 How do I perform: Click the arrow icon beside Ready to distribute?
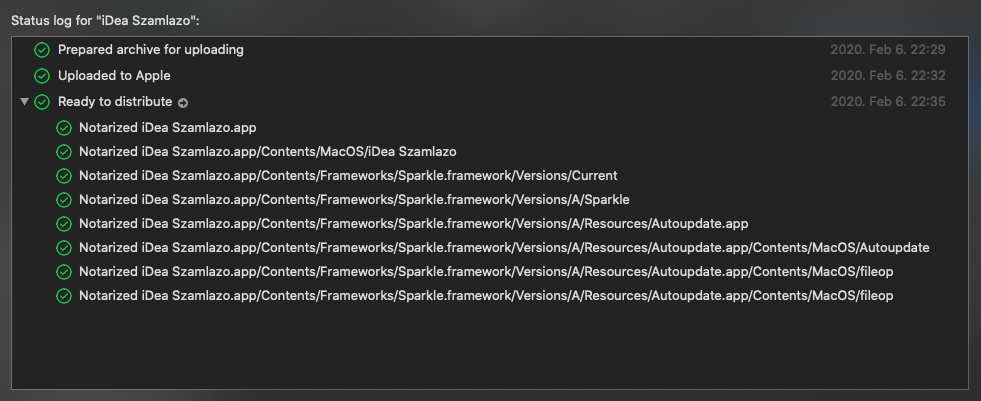coord(183,103)
